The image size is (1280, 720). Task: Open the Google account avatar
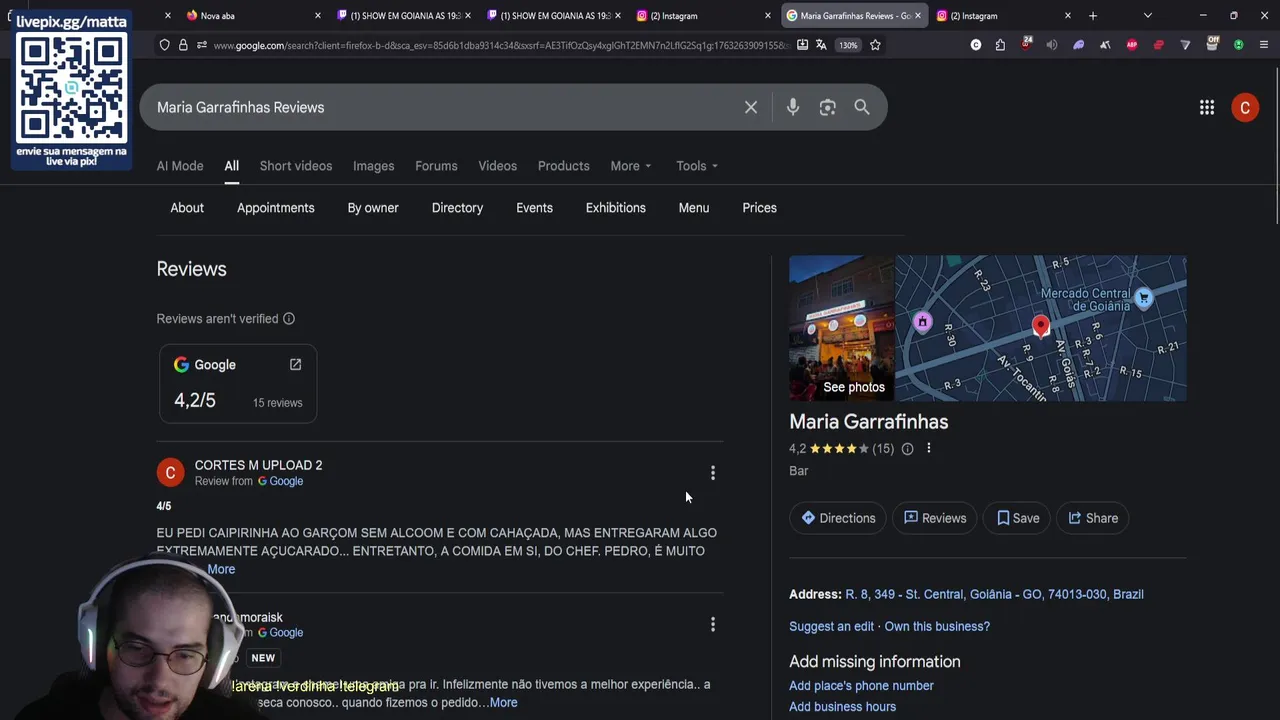1245,107
